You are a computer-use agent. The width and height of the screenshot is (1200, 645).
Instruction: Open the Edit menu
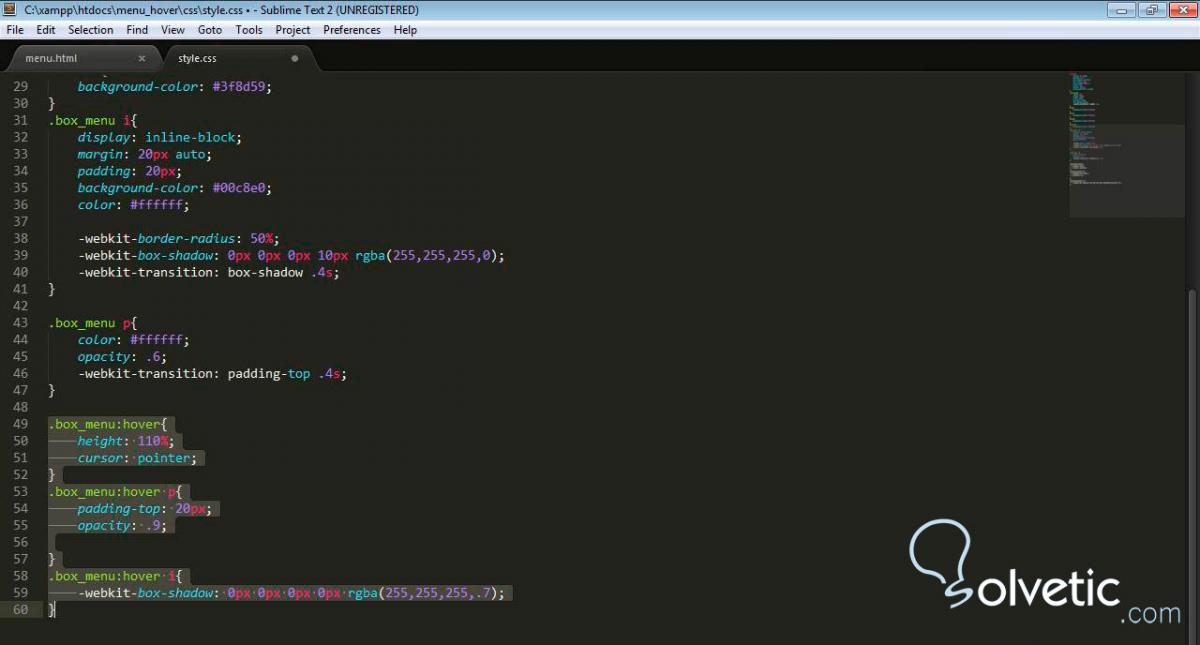click(x=46, y=30)
